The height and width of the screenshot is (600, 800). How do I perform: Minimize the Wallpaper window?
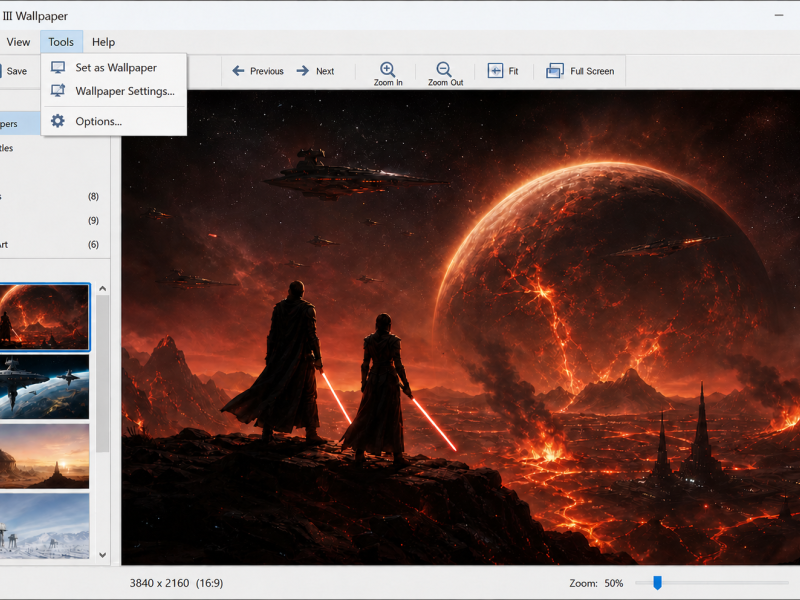click(x=779, y=15)
